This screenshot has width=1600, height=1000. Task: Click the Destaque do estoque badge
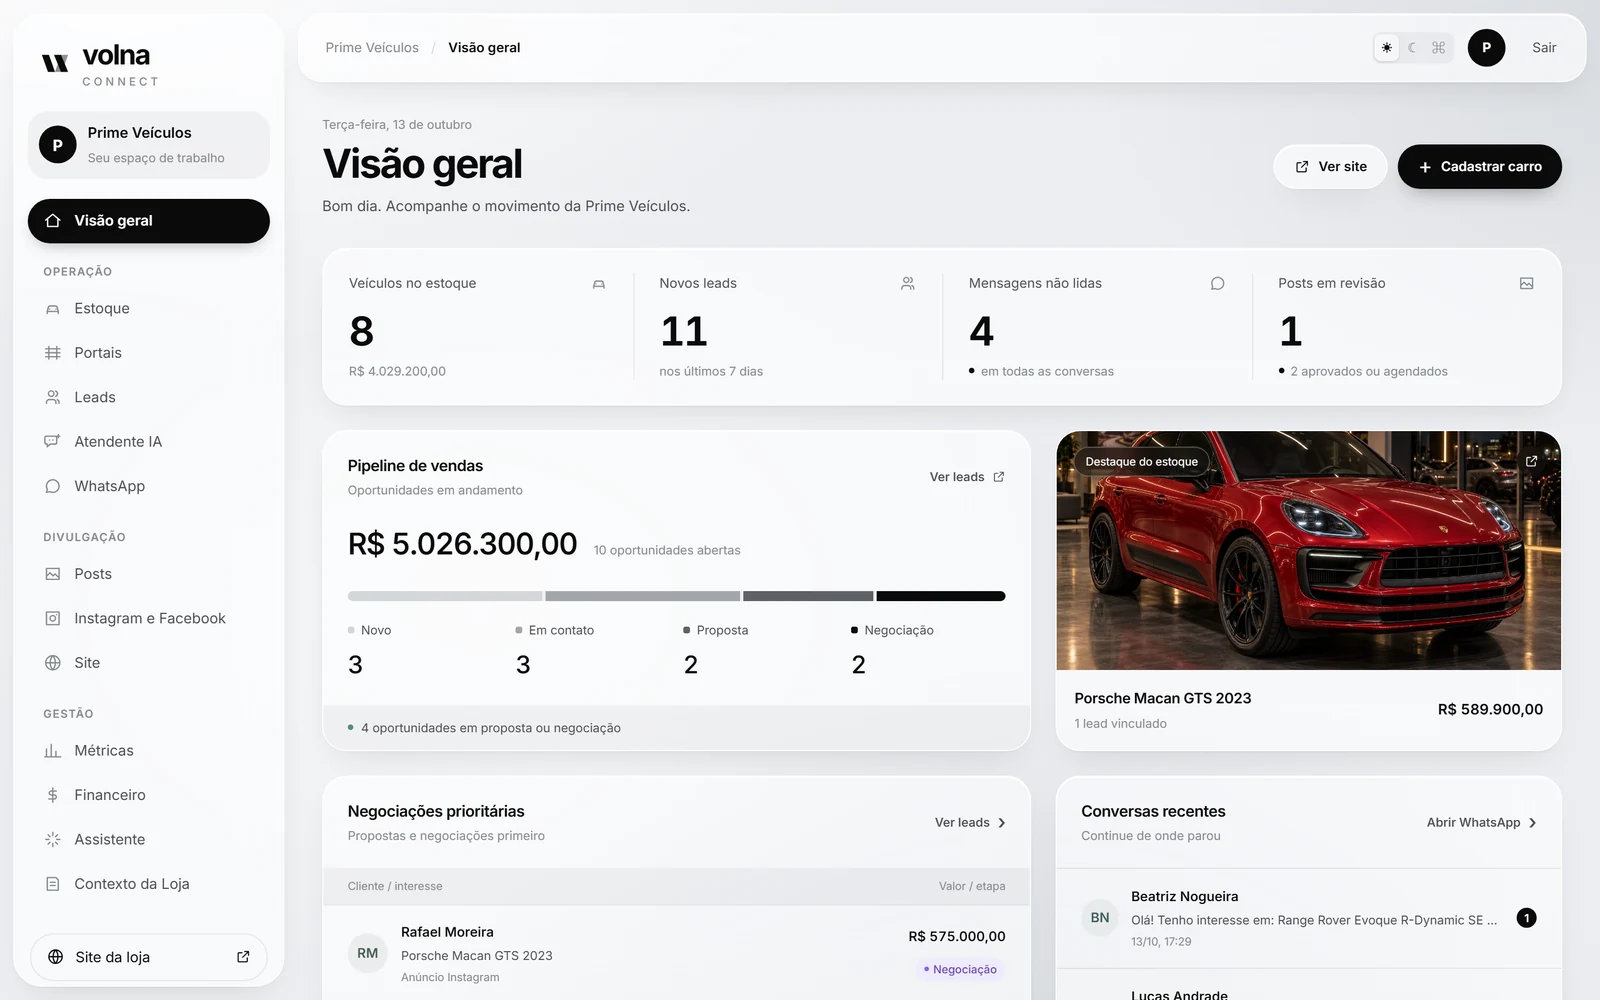[1141, 462]
